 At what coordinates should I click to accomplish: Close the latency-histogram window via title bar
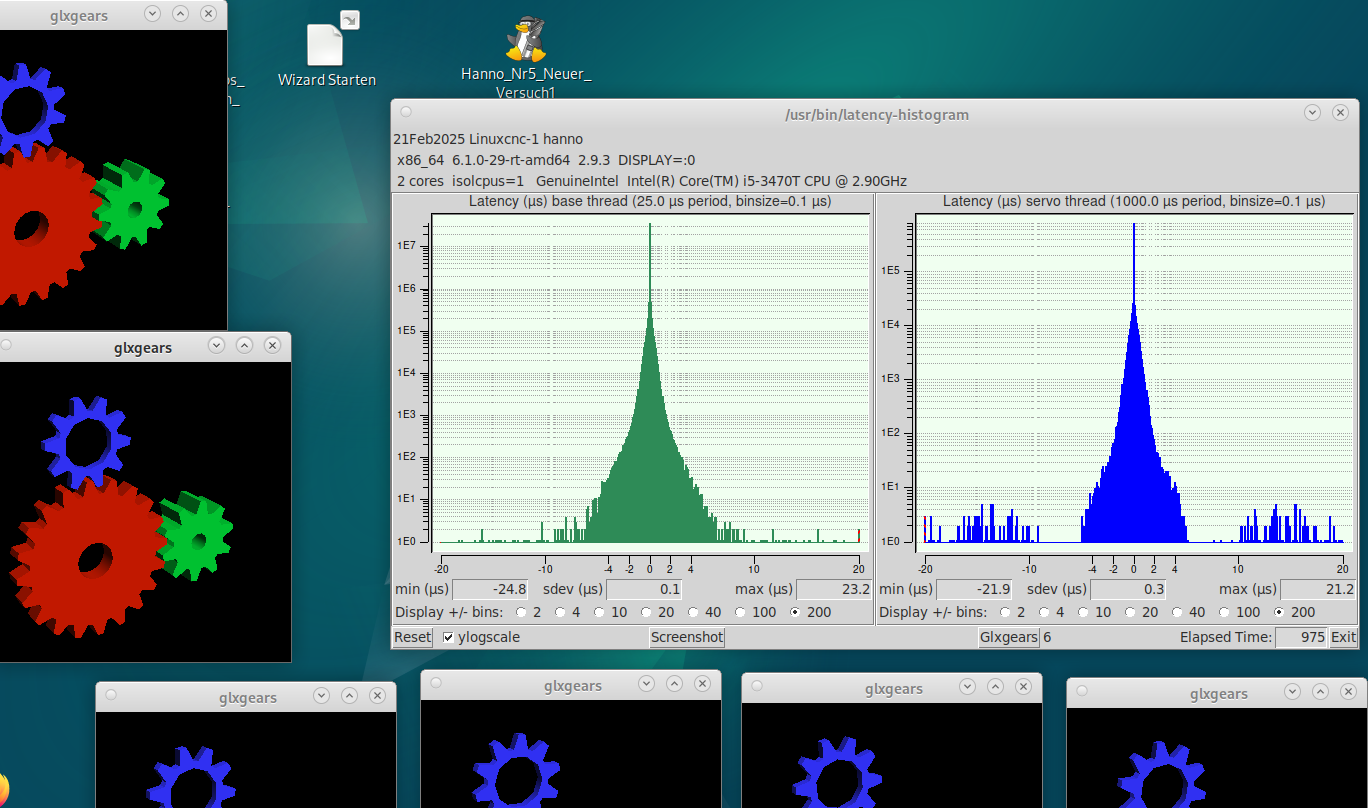(1341, 114)
